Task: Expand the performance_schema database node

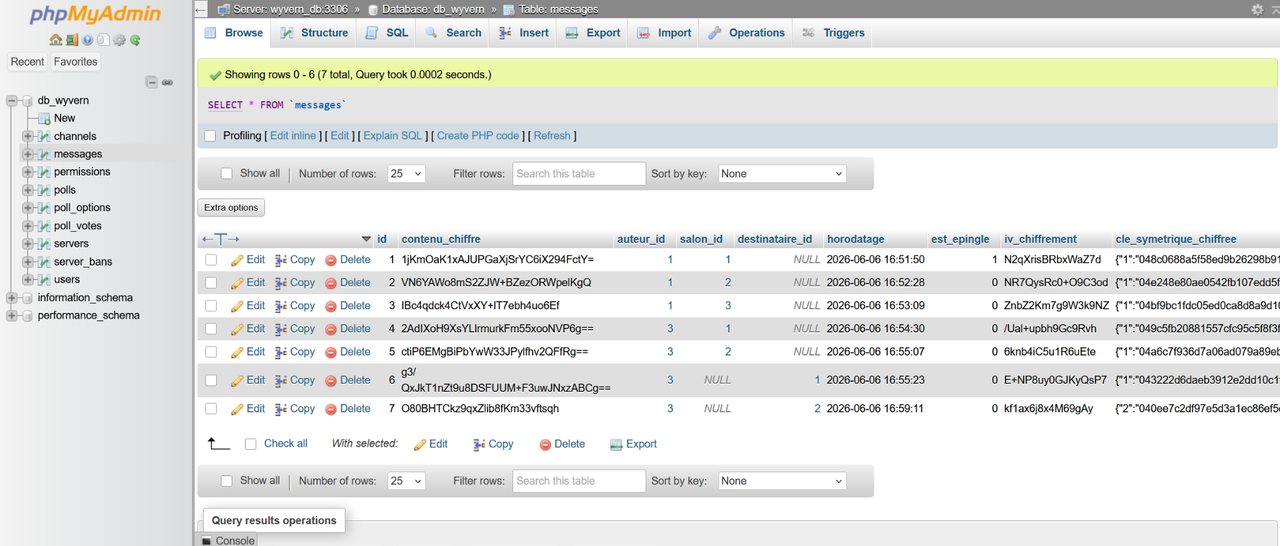Action: click(x=12, y=316)
